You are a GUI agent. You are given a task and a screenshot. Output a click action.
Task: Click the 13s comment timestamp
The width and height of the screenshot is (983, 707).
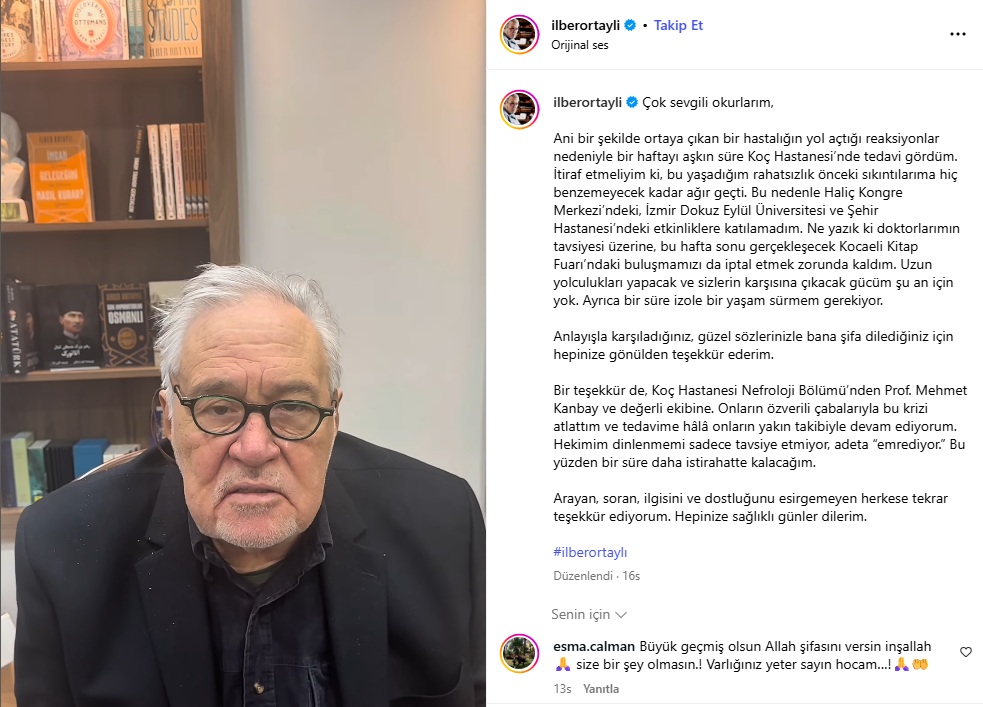[562, 689]
